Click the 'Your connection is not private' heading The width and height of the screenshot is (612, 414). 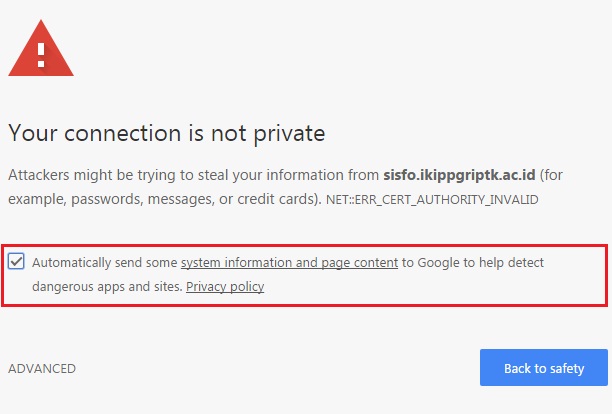tap(167, 132)
